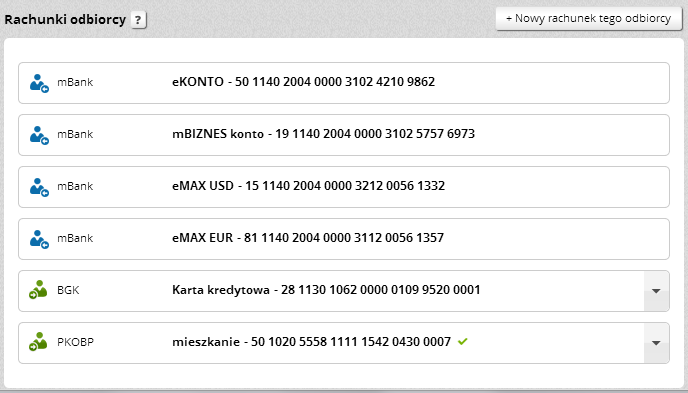Open the question mark help next to Rachunki odbiorcy
This screenshot has height=393, width=688.
(x=138, y=20)
